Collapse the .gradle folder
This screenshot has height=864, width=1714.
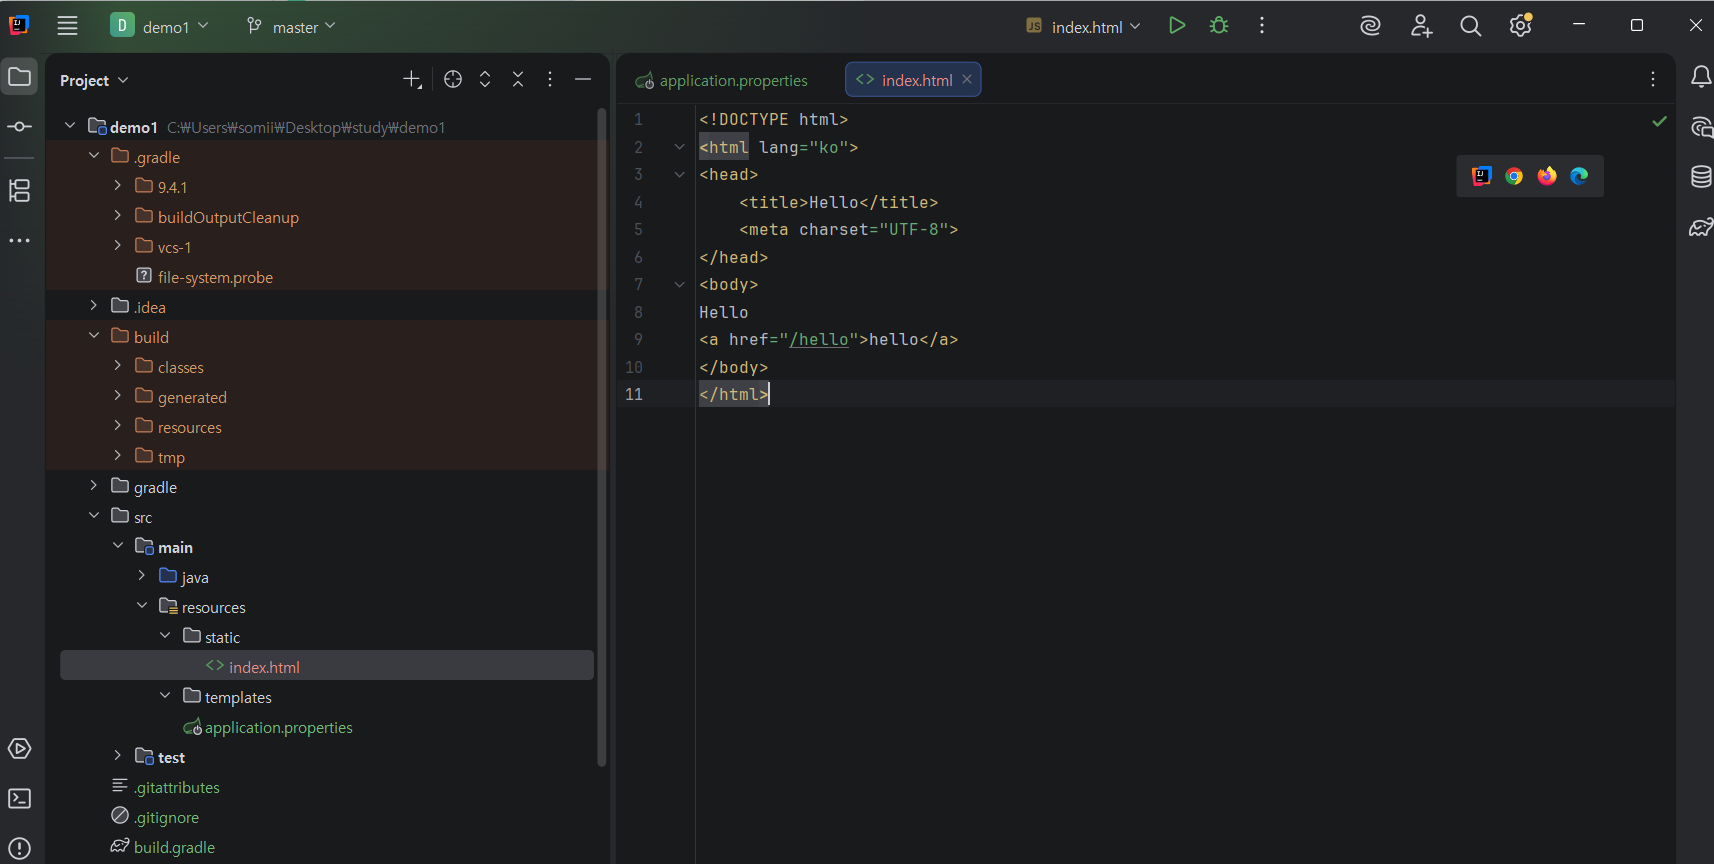[94, 156]
